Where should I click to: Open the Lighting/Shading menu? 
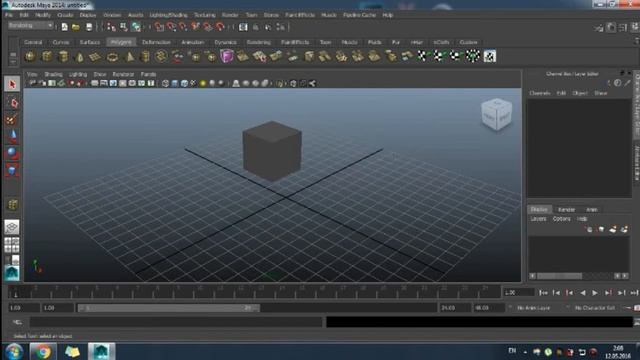(x=169, y=15)
